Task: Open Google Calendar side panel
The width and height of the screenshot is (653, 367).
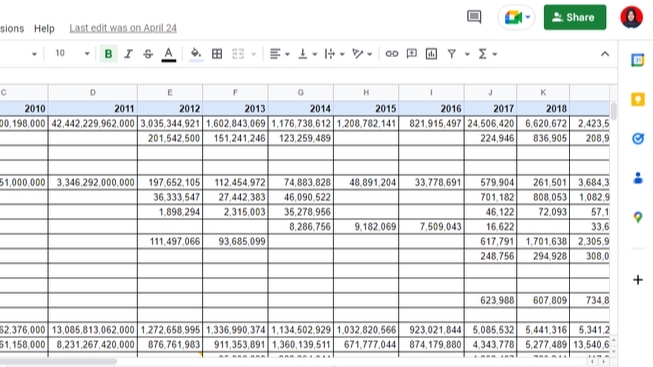Action: [638, 60]
